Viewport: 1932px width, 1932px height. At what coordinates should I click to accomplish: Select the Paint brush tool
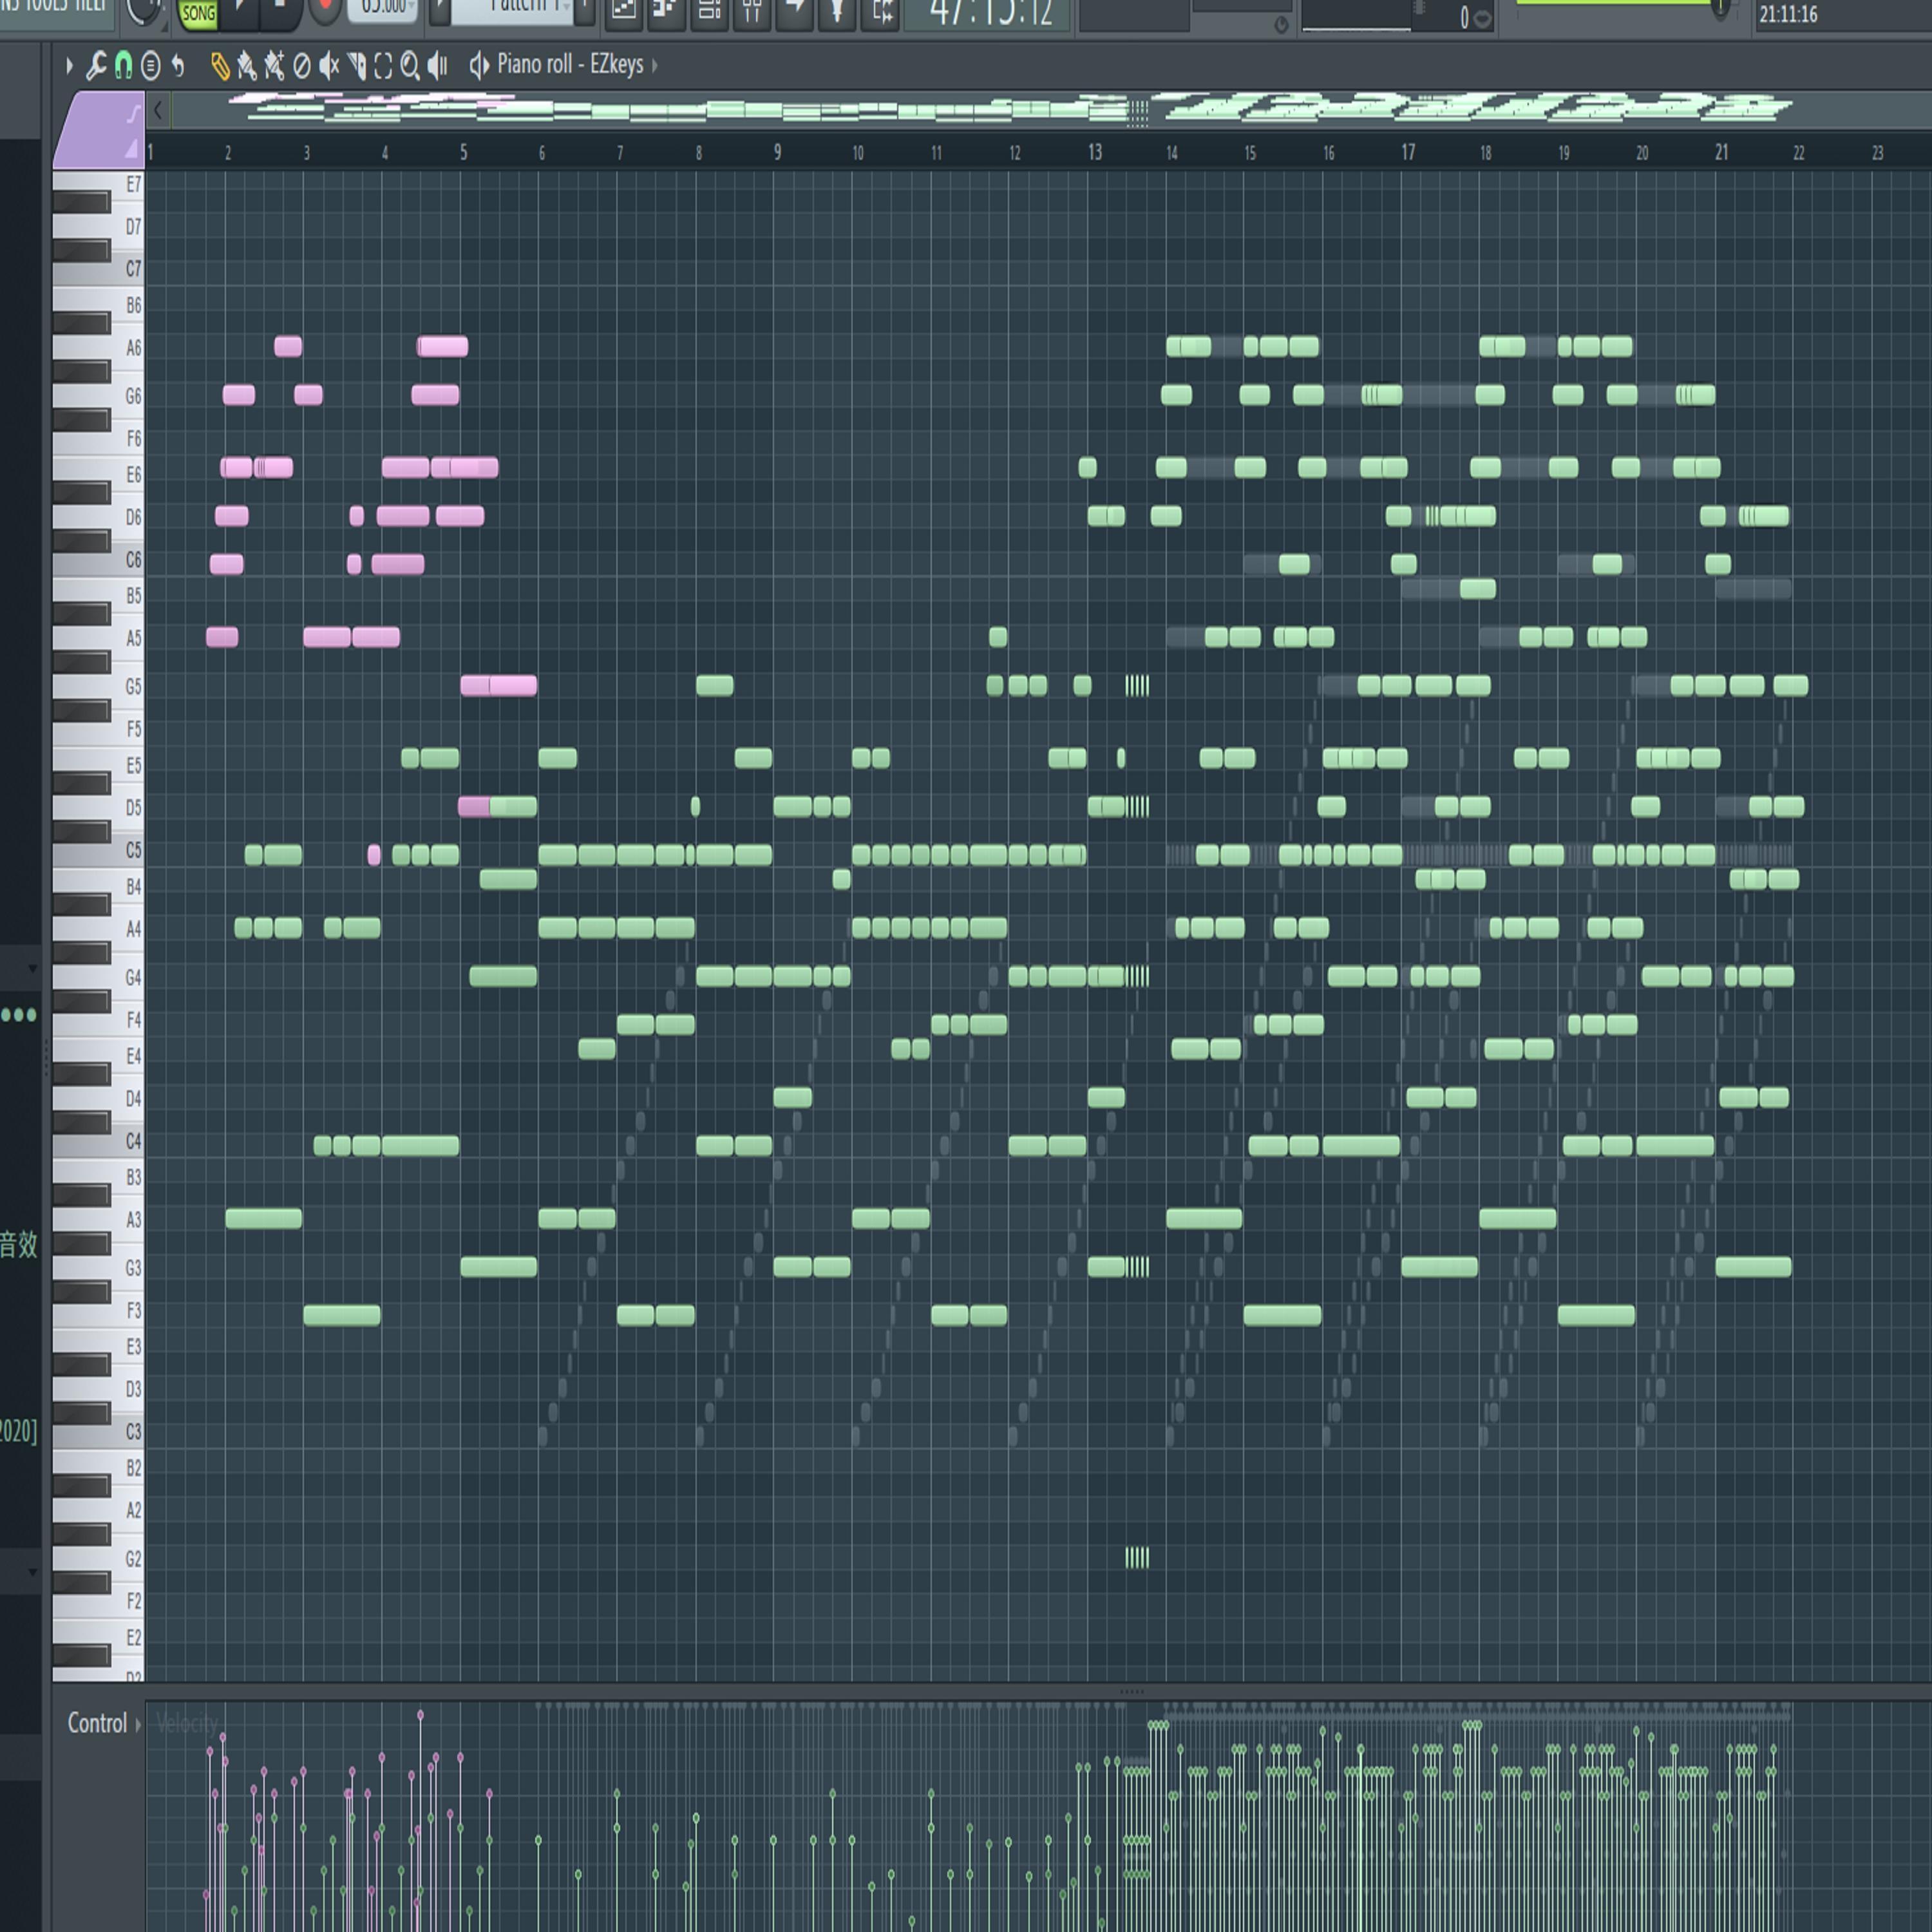(x=246, y=67)
